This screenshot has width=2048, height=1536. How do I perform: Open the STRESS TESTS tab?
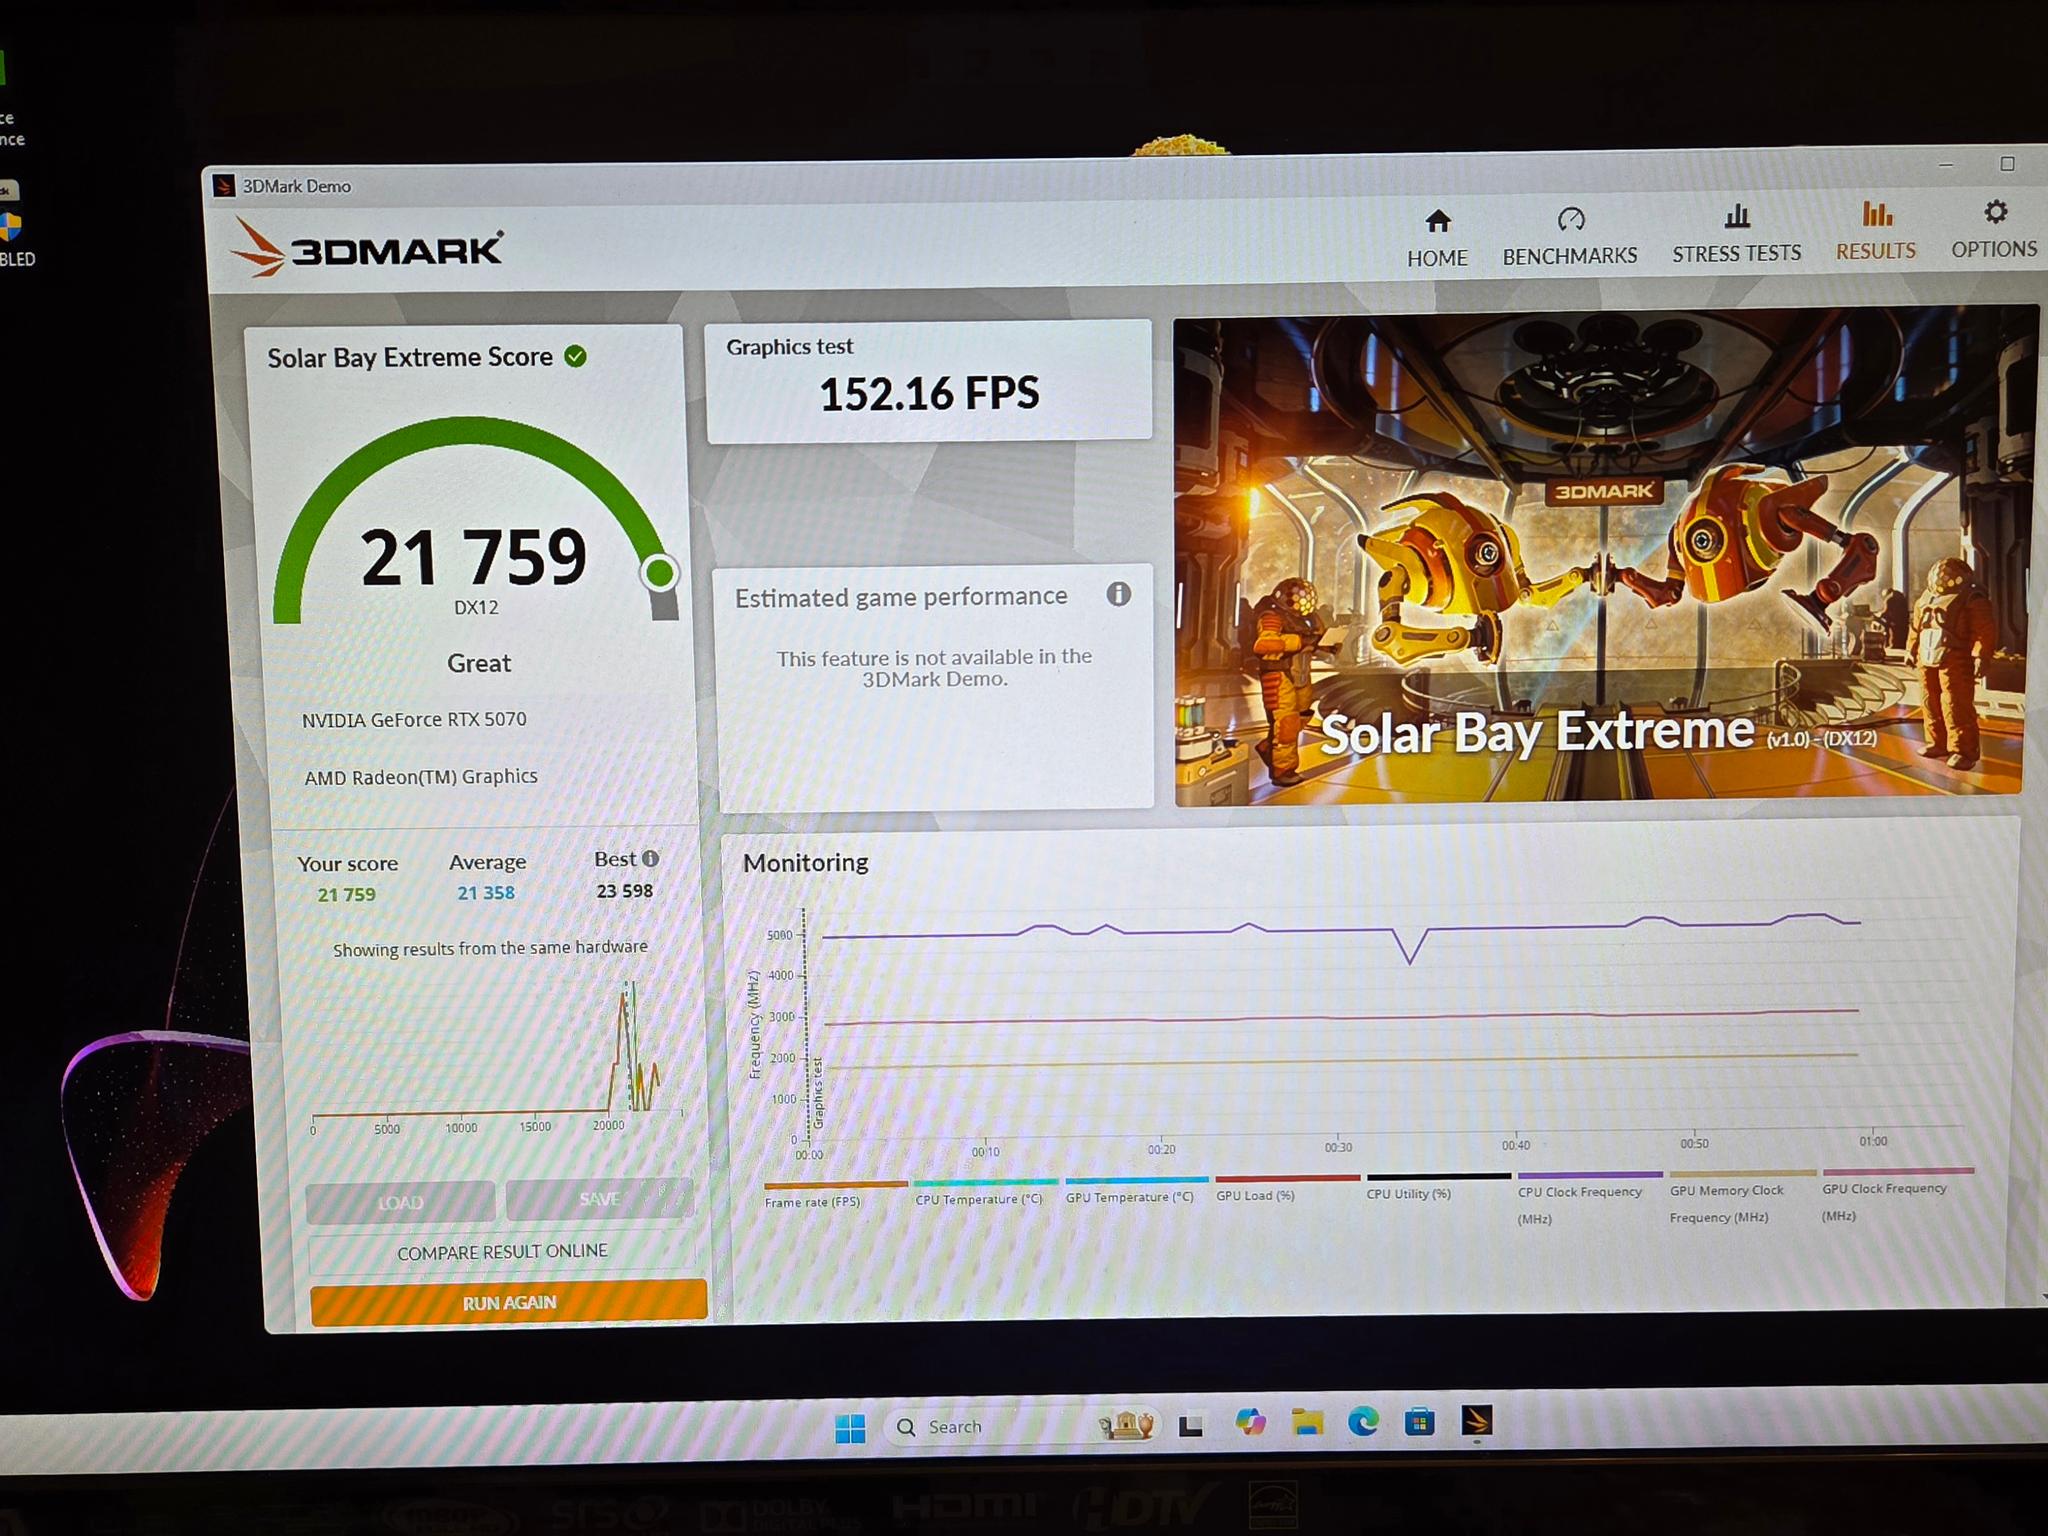(x=1736, y=234)
